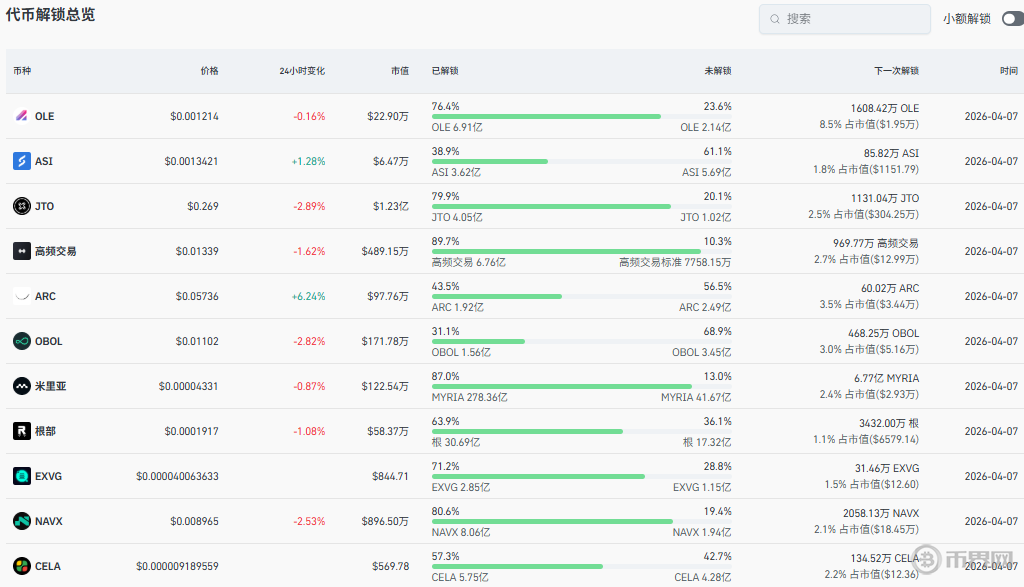The height and width of the screenshot is (587, 1024).
Task: Click locked amount 高频交易标准 7758.15万
Action: tap(675, 262)
